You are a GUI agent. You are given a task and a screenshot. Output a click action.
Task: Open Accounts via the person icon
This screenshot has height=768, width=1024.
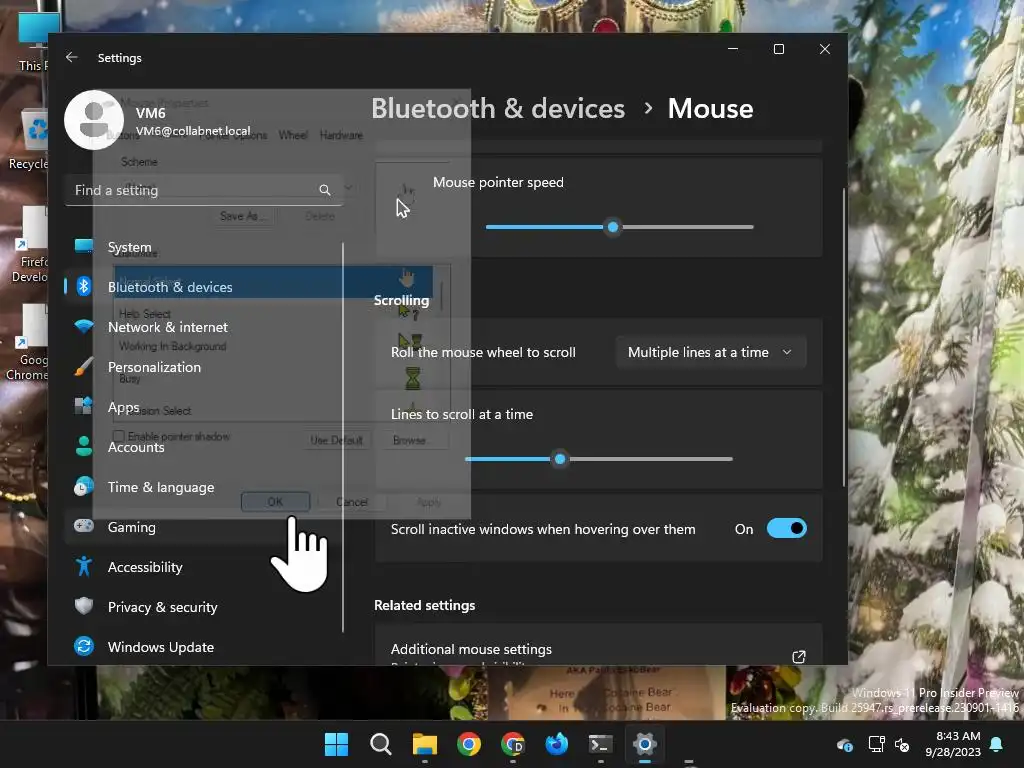tap(84, 446)
